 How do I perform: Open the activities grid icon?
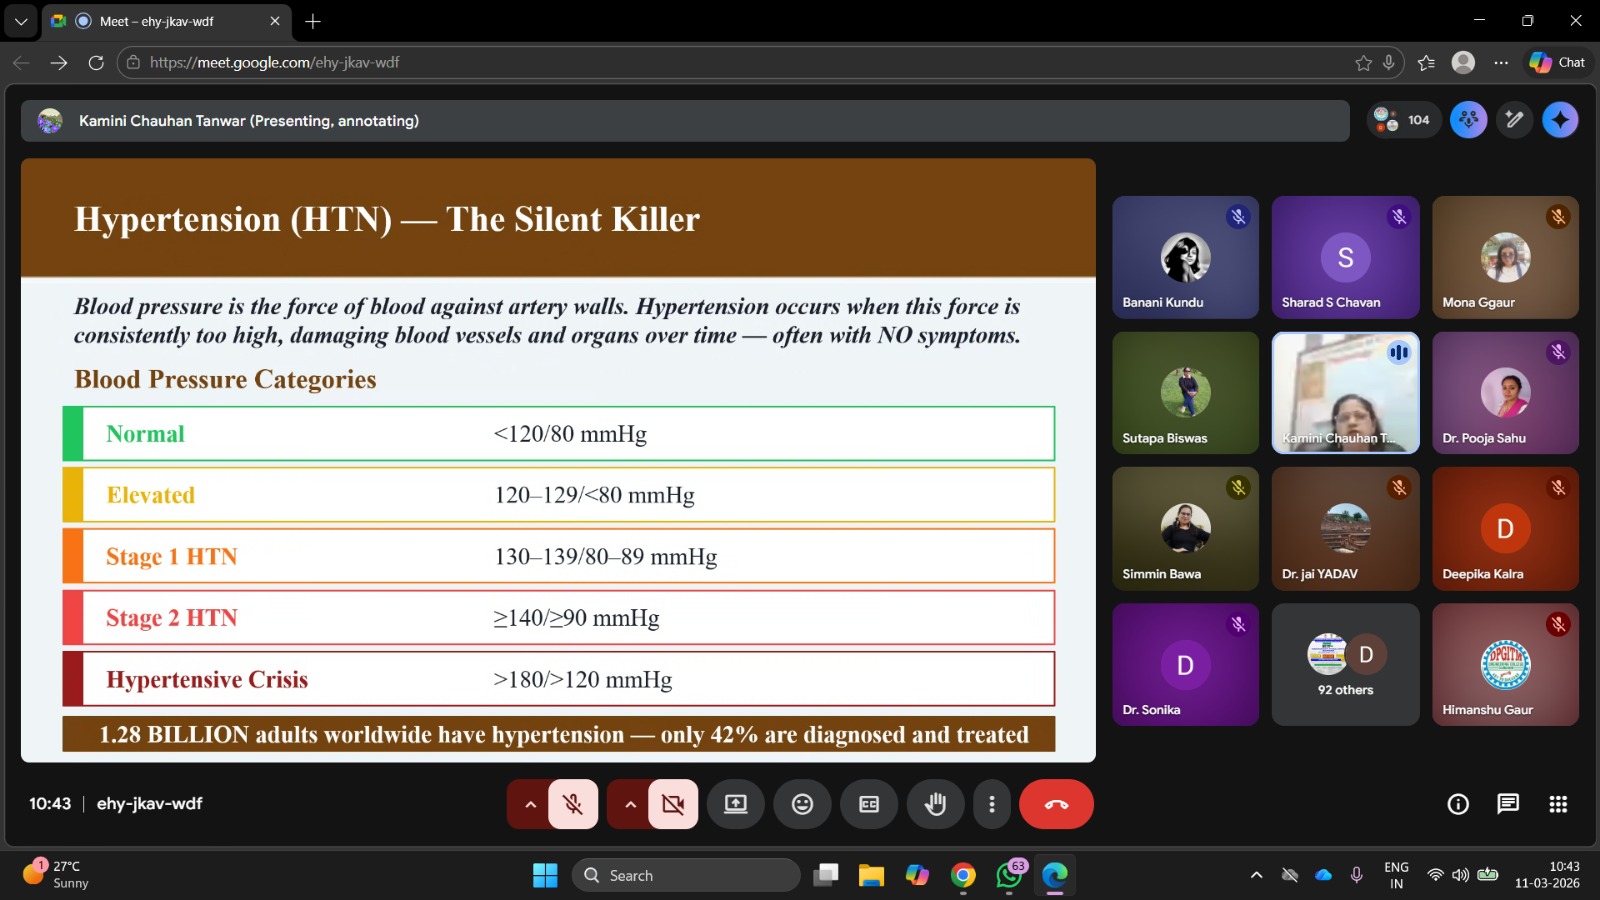[1558, 804]
